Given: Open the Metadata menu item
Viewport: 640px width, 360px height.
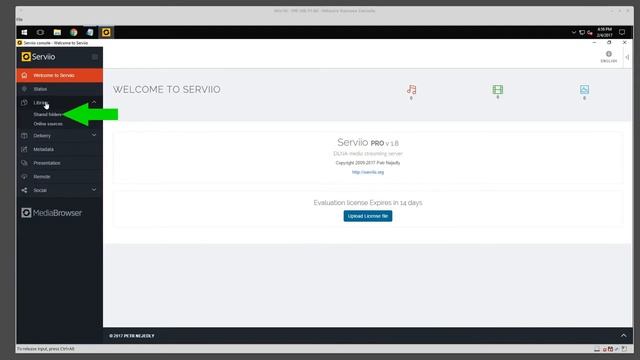Looking at the screenshot, I should coord(60,149).
